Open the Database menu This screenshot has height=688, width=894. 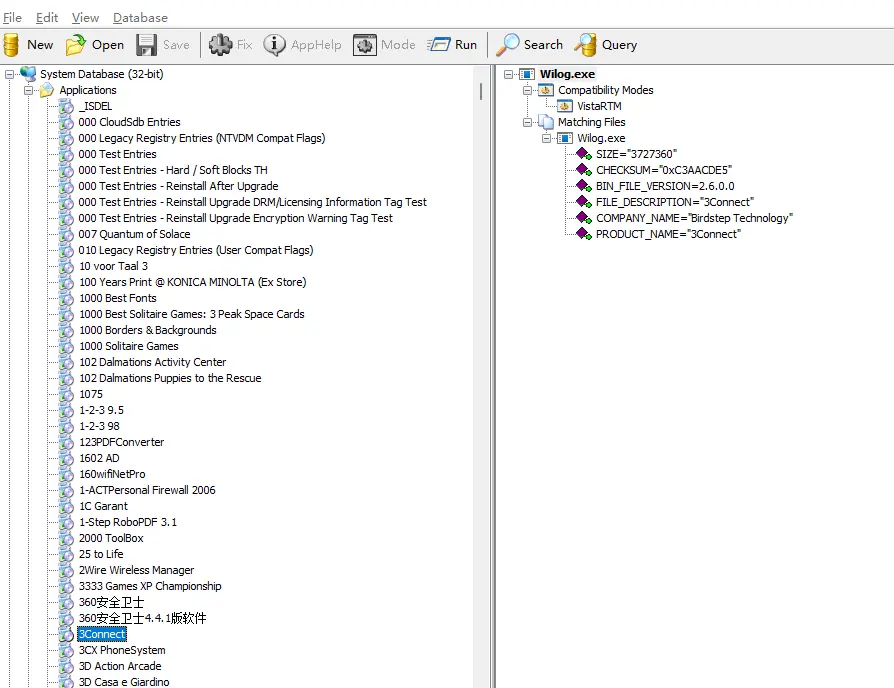click(140, 18)
